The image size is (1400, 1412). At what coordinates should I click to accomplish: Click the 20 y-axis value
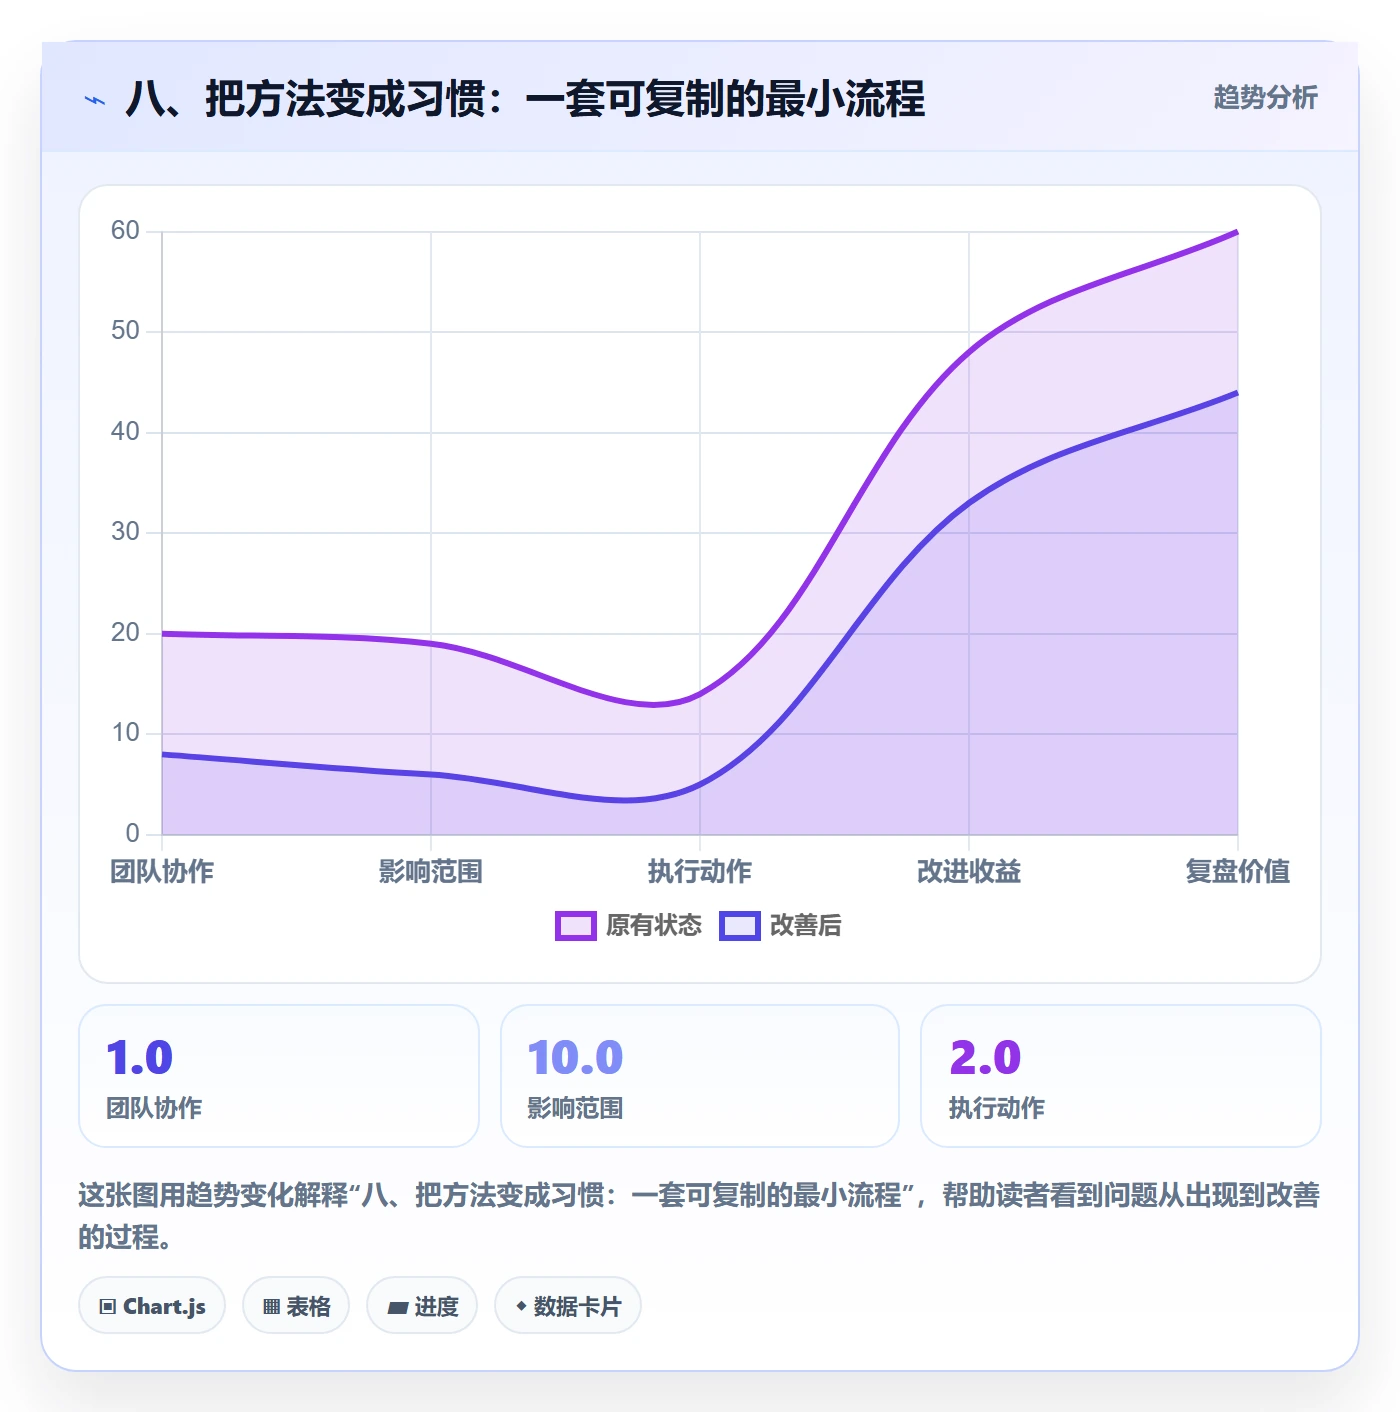pos(125,633)
